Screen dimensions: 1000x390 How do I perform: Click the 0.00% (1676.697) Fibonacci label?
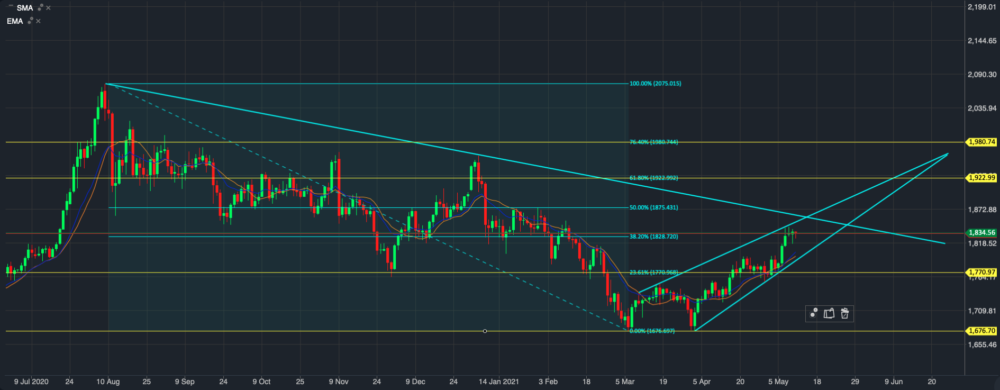tap(653, 331)
